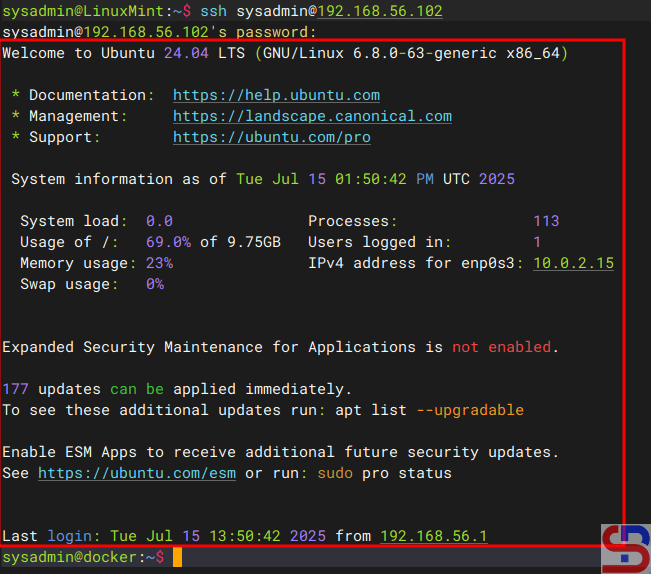Click the 177 updates count
Image resolution: width=651 pixels, height=574 pixels.
click(x=16, y=389)
